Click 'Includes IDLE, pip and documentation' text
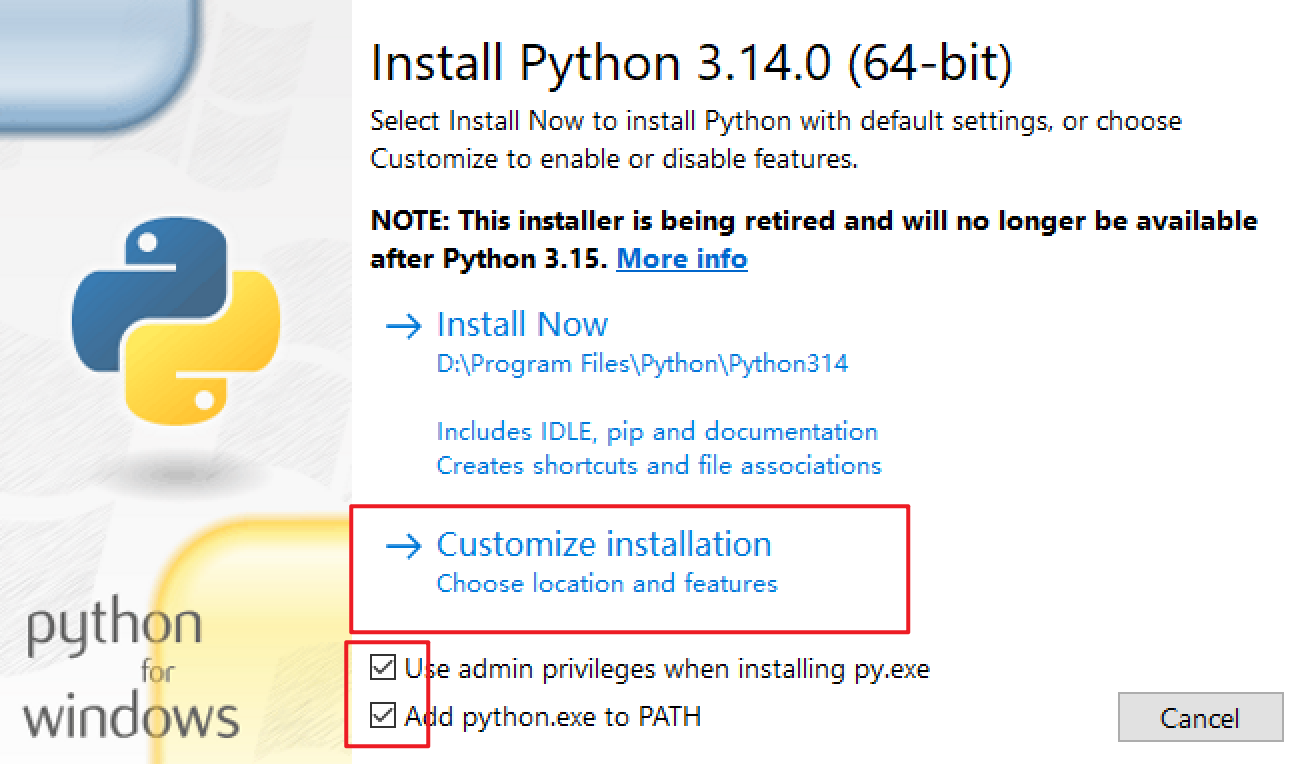This screenshot has height=766, width=1308. pos(657,432)
